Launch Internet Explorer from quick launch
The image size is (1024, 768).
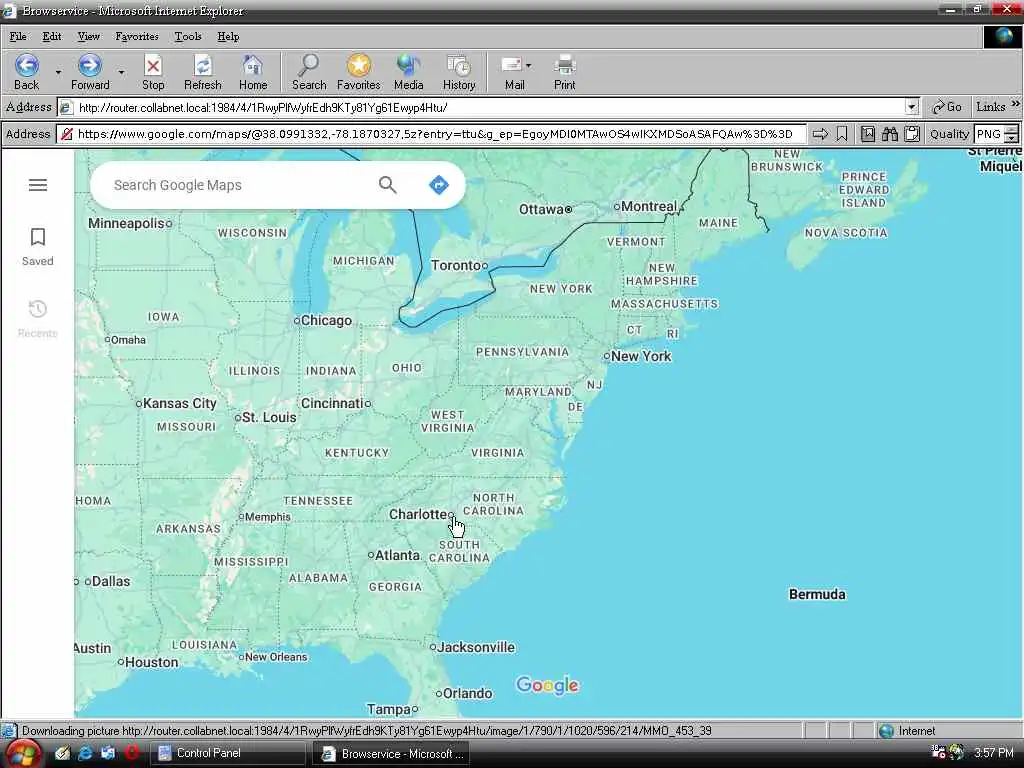85,753
